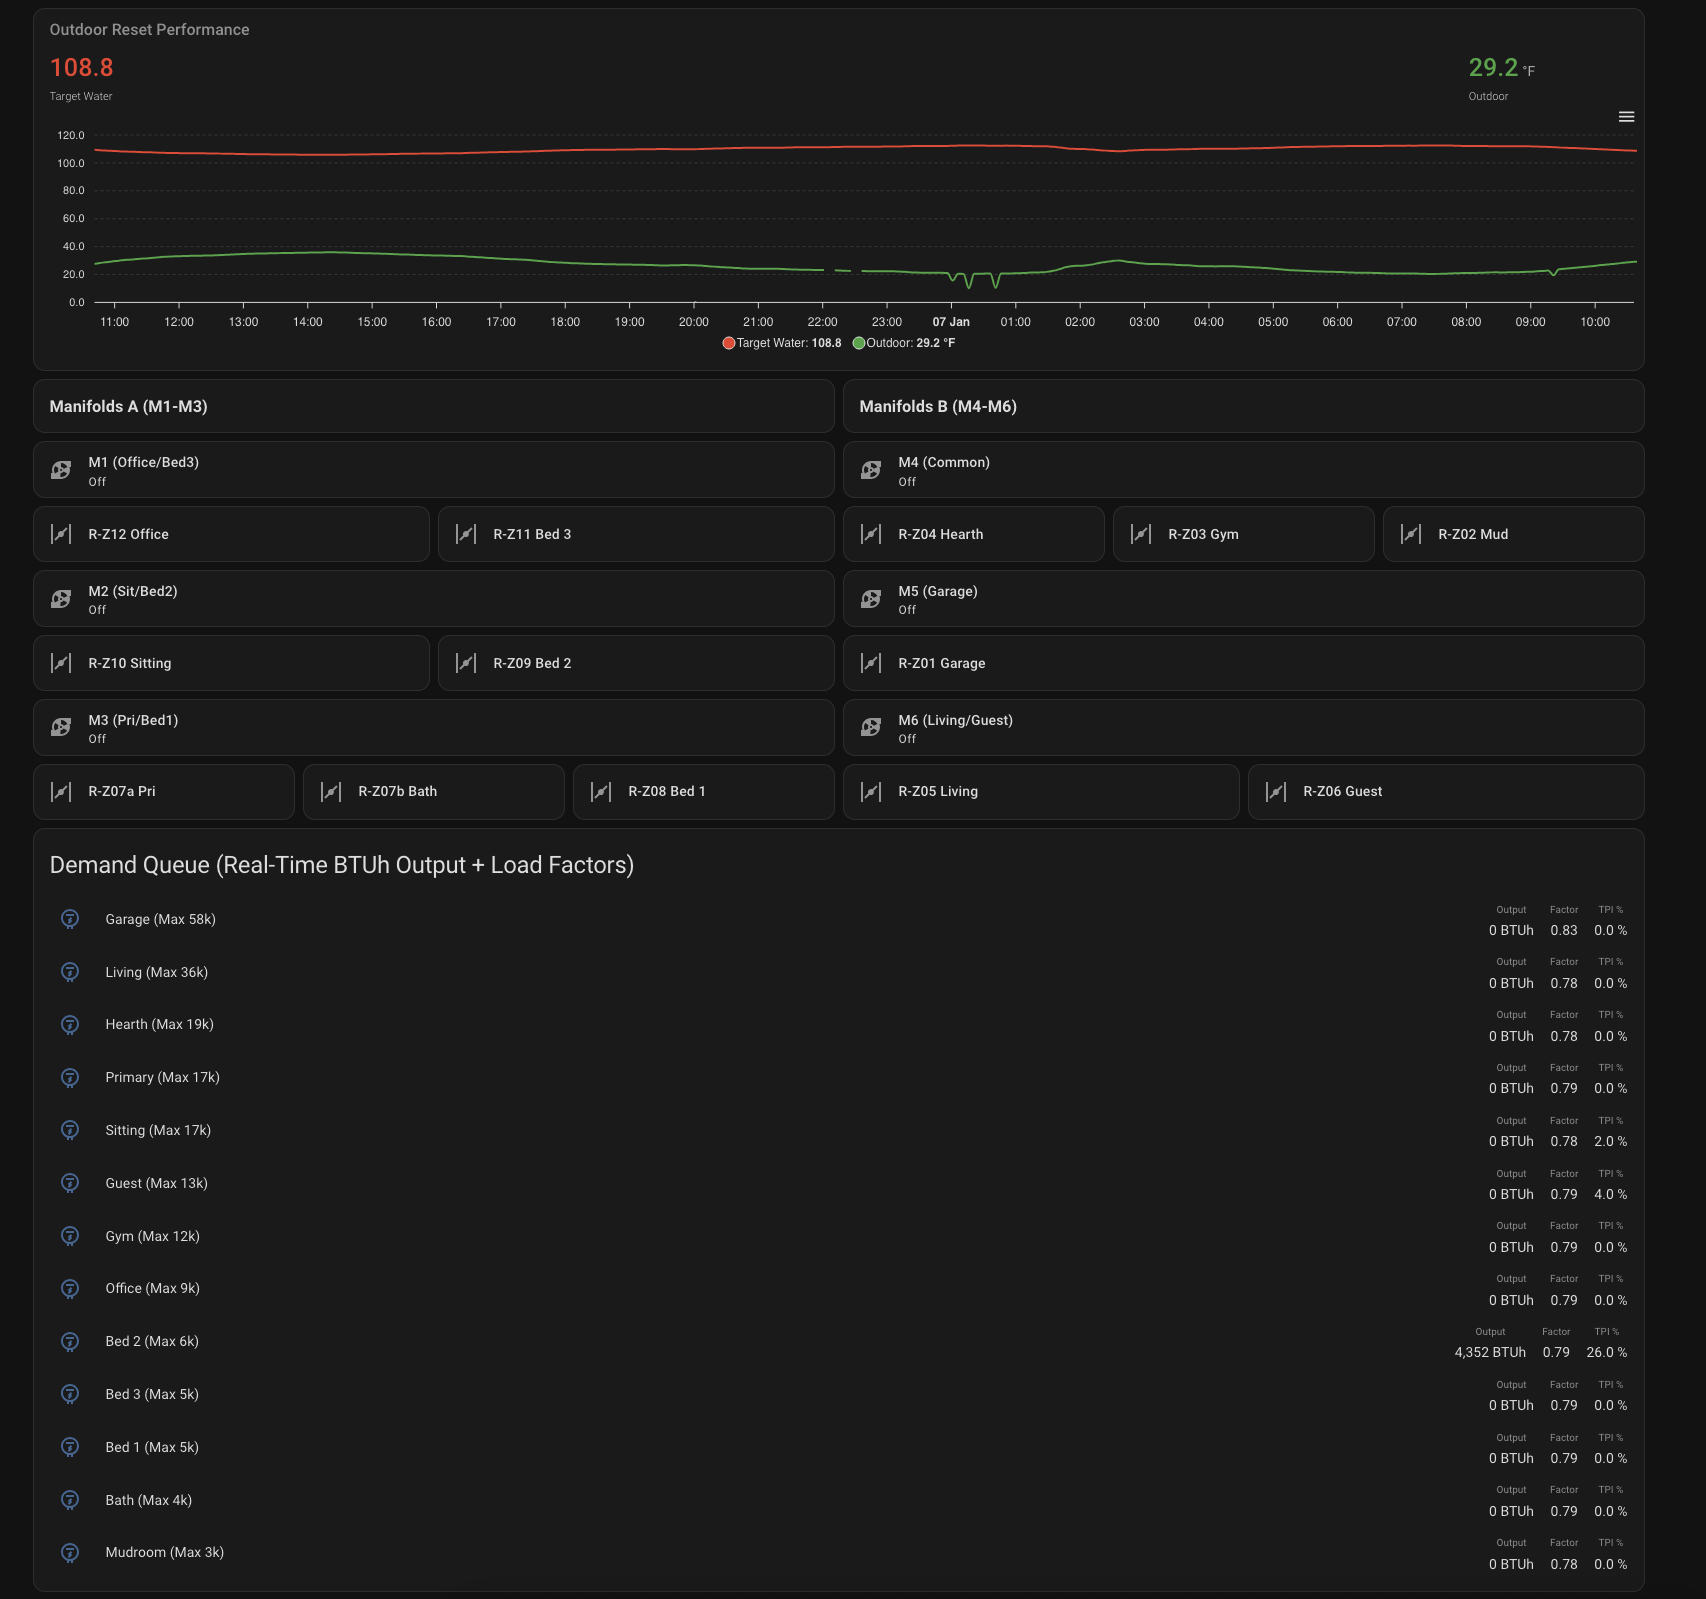The width and height of the screenshot is (1706, 1599).
Task: Click the 108.8 Target Water reading
Action: click(81, 67)
